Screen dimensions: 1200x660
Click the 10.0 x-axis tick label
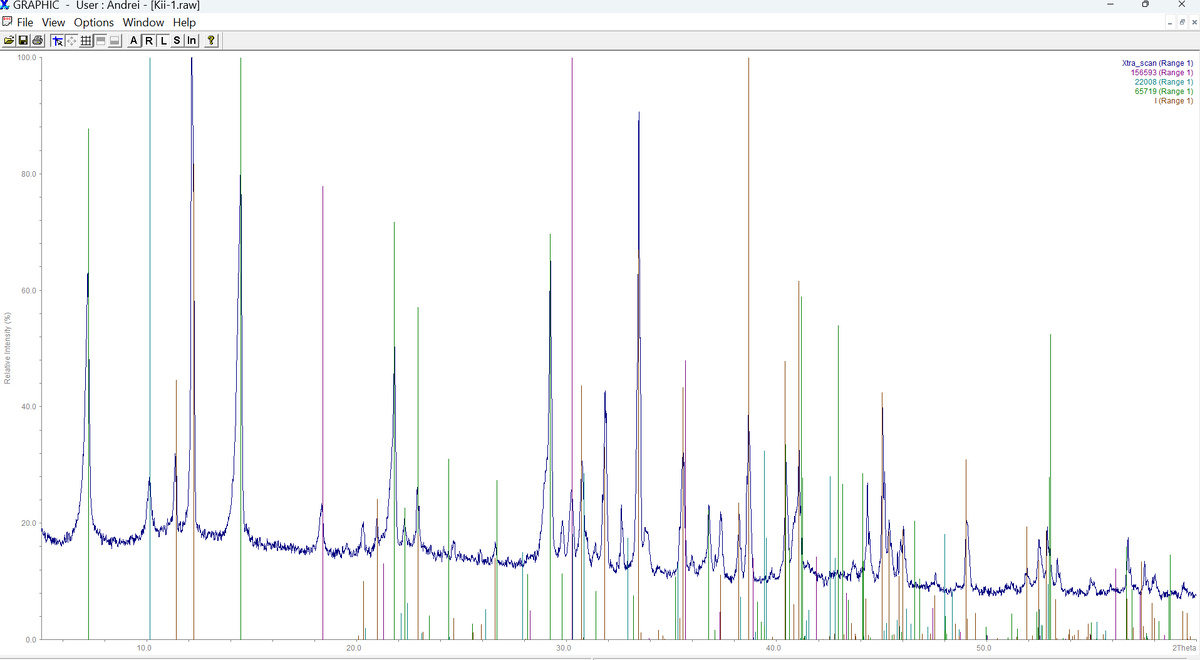coord(144,649)
